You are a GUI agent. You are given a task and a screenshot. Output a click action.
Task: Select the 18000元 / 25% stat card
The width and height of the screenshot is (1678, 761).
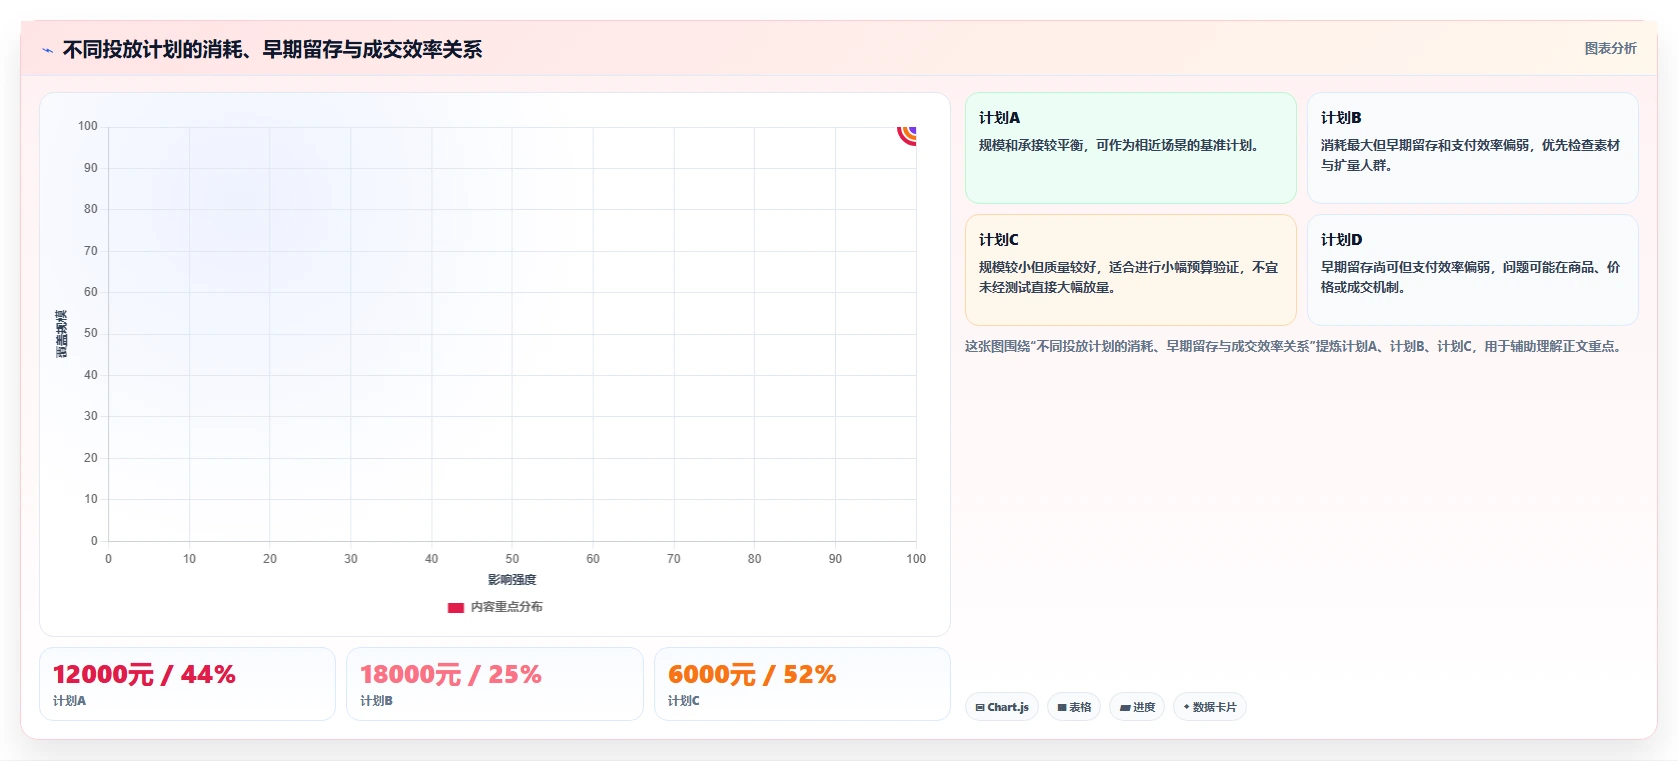[494, 684]
